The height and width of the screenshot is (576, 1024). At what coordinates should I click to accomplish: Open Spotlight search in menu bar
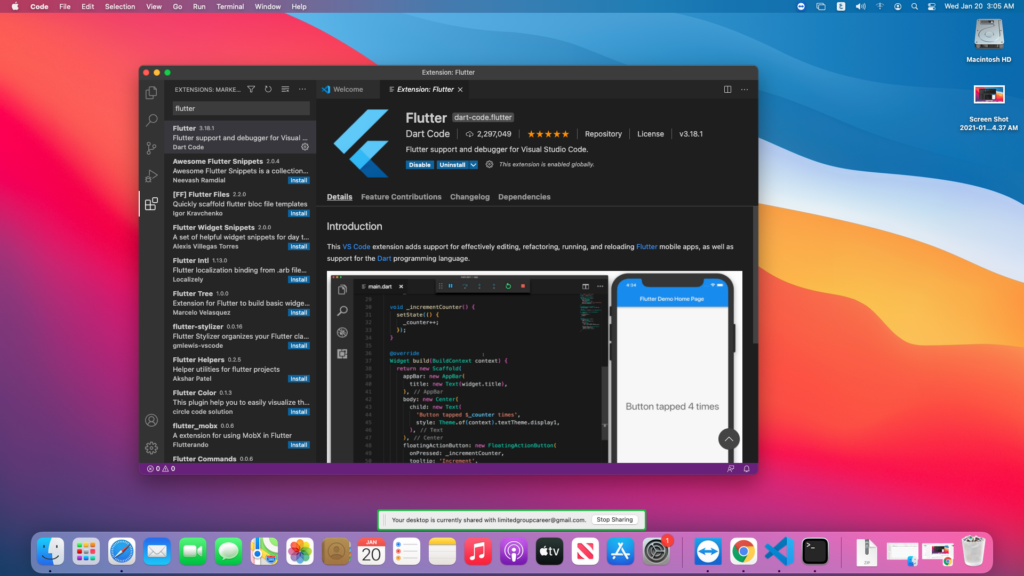point(914,7)
